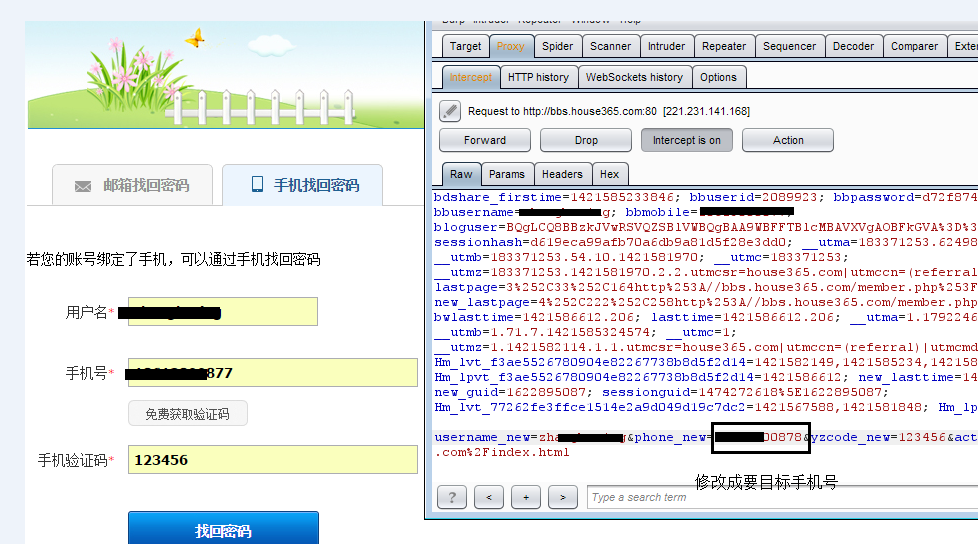Click 免费获取验证码 to get code
Image resolution: width=978 pixels, height=544 pixels.
click(188, 414)
